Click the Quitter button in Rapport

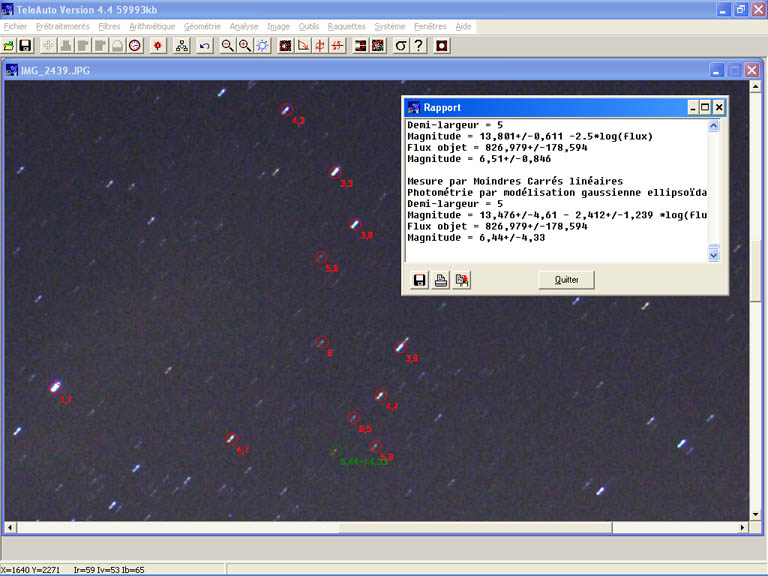pyautogui.click(x=566, y=280)
